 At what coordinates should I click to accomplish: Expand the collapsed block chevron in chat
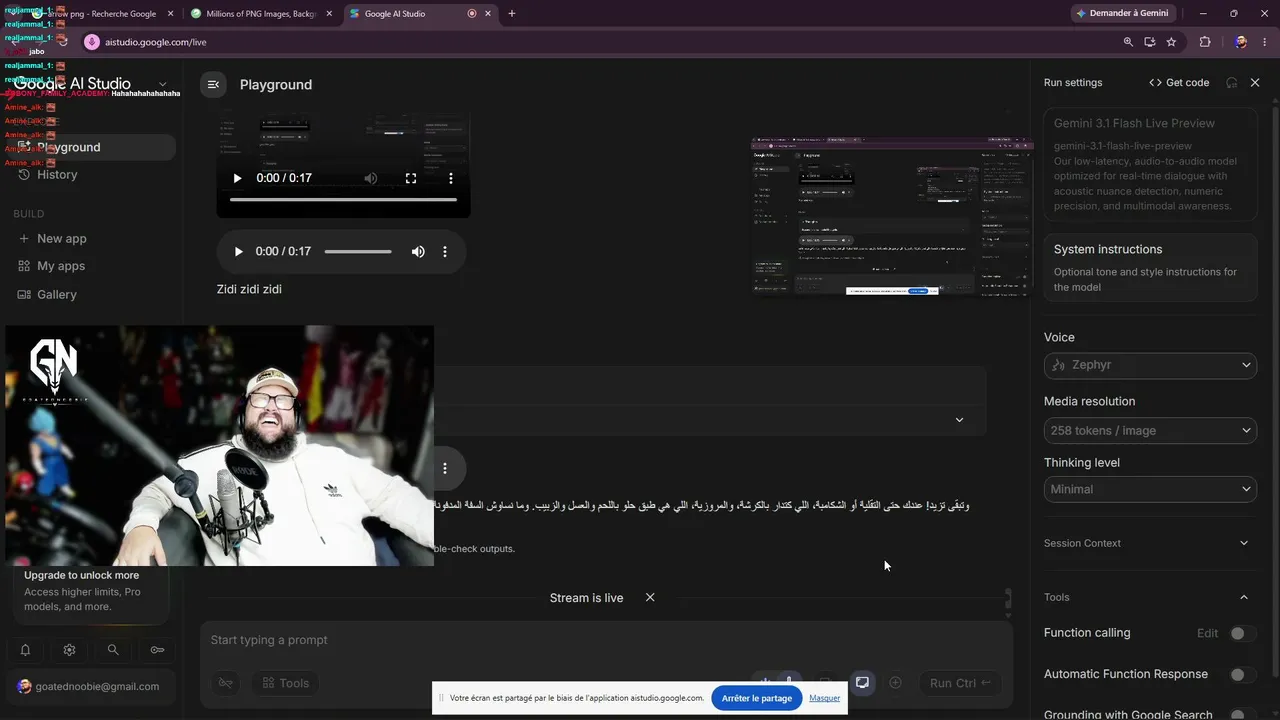959,420
